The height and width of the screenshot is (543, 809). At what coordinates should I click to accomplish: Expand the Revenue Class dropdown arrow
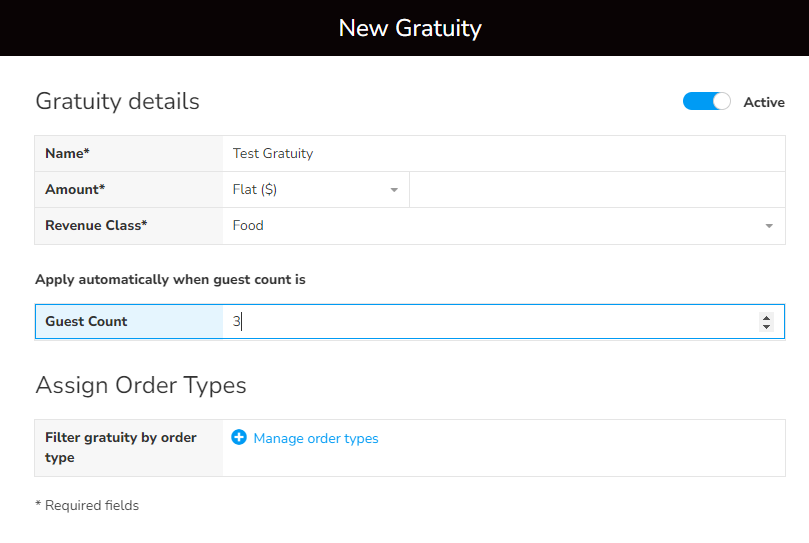tap(769, 226)
